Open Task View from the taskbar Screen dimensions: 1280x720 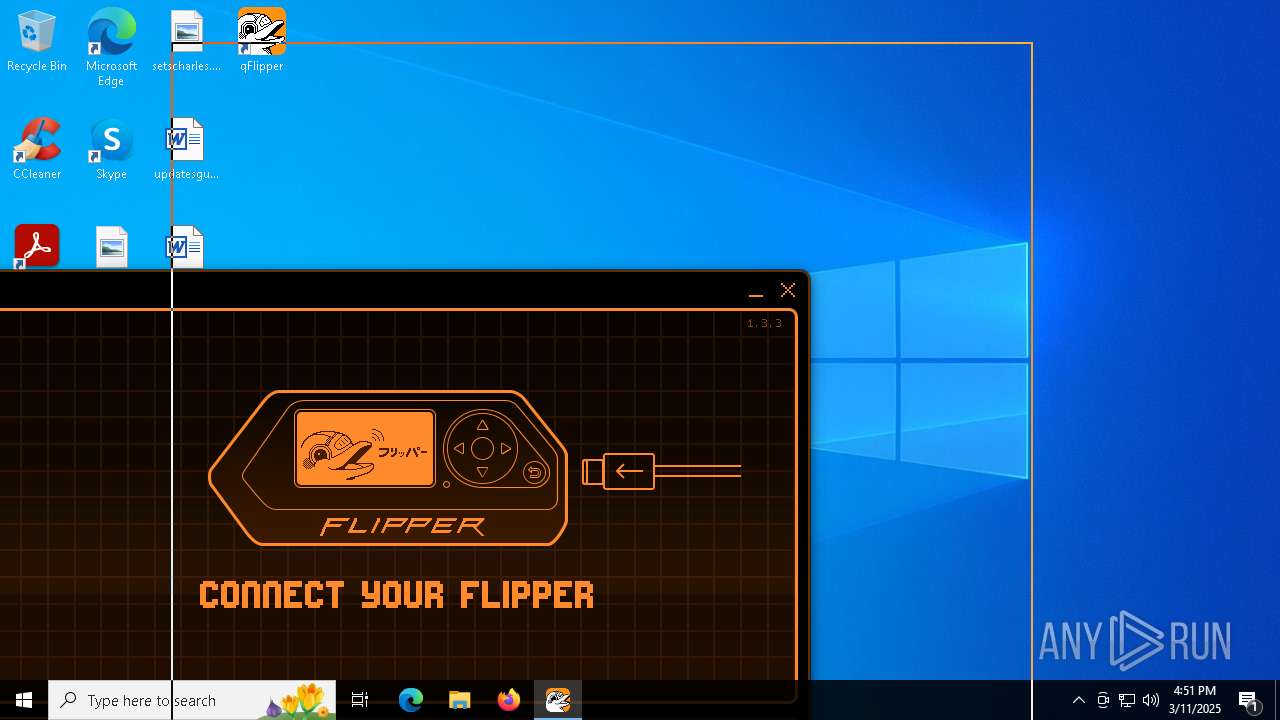point(360,700)
